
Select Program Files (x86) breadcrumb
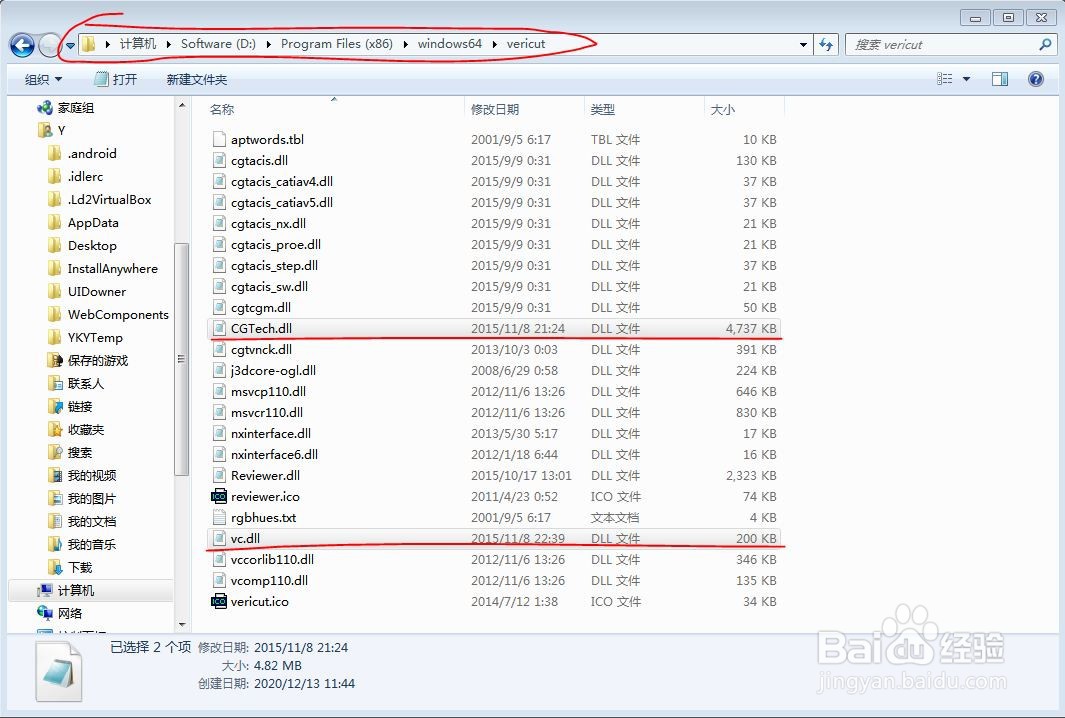tap(337, 44)
